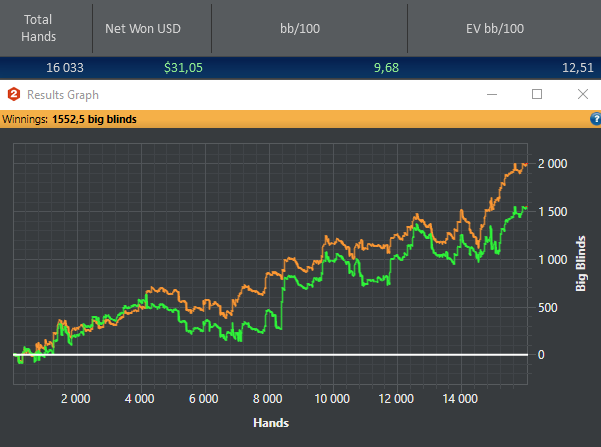Maximize the Results Graph window
The image size is (601, 447).
point(537,94)
